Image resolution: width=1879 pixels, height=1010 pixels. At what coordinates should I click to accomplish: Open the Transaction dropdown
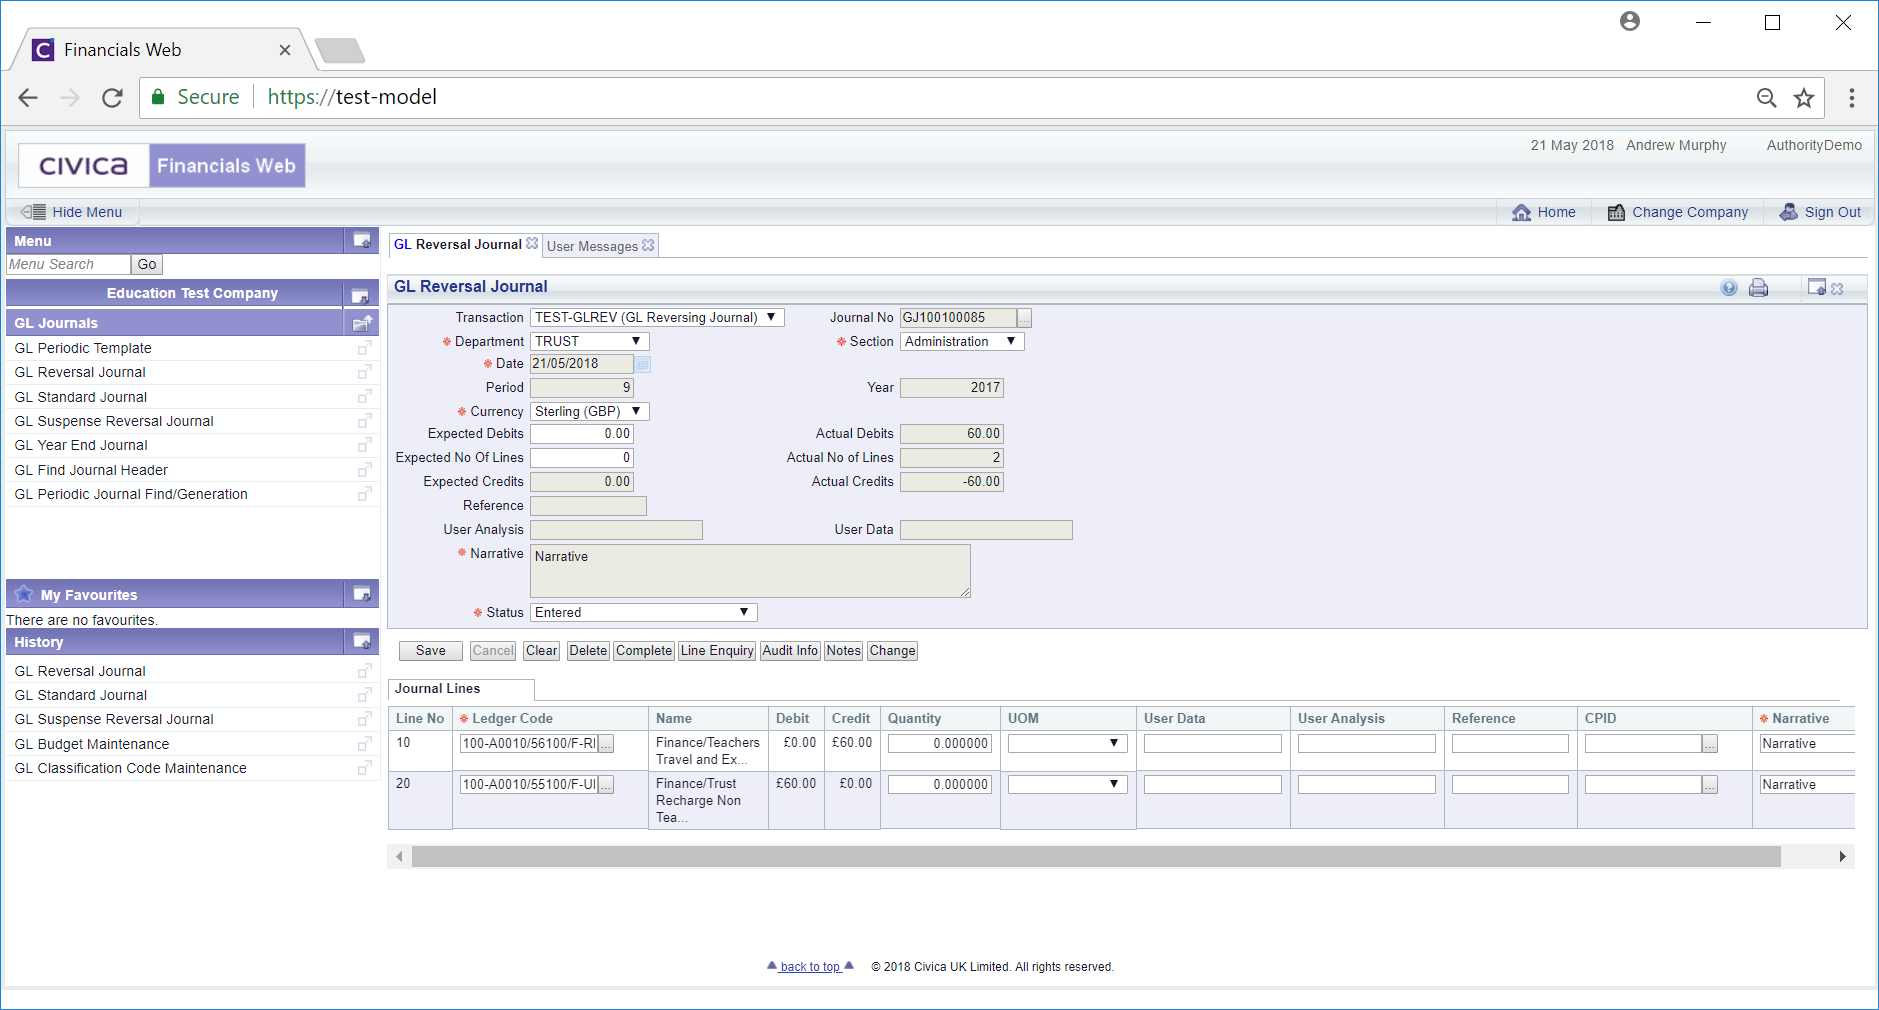657,317
